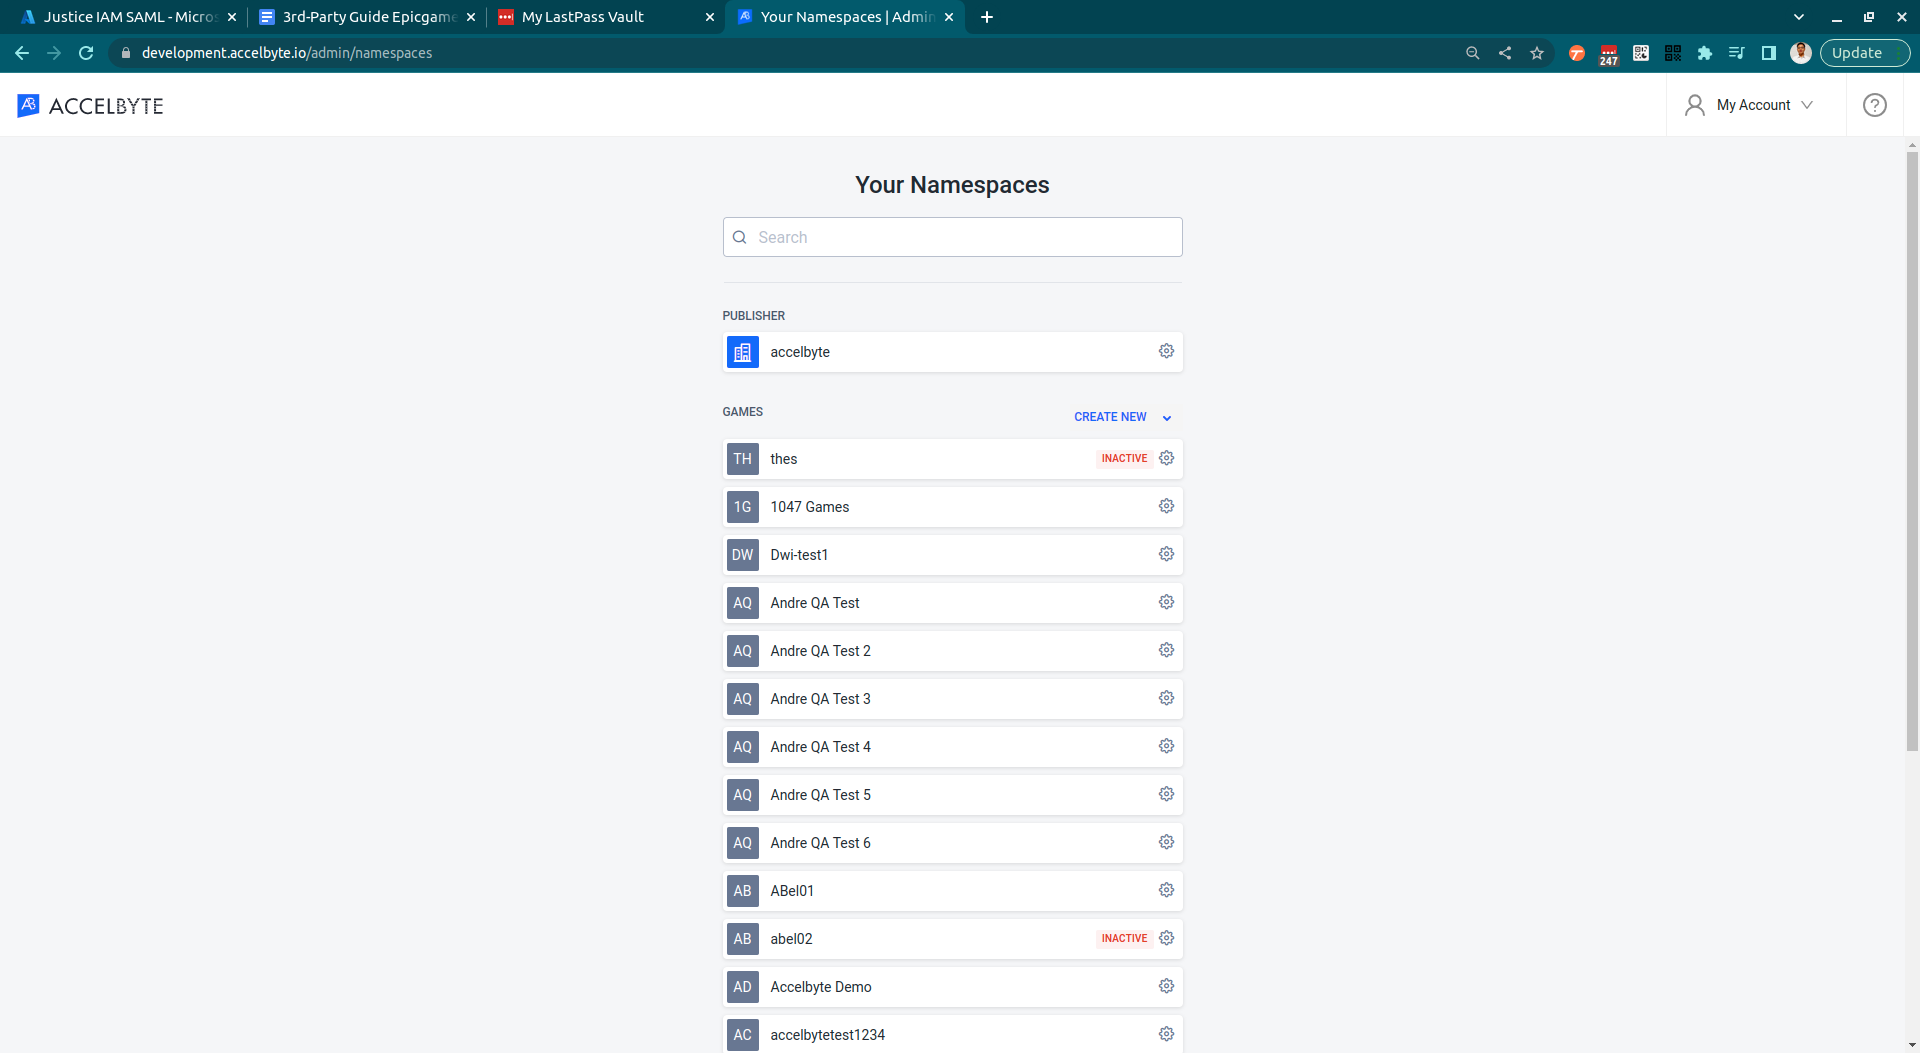
Task: Open settings gear for ABel01
Action: pos(1166,890)
